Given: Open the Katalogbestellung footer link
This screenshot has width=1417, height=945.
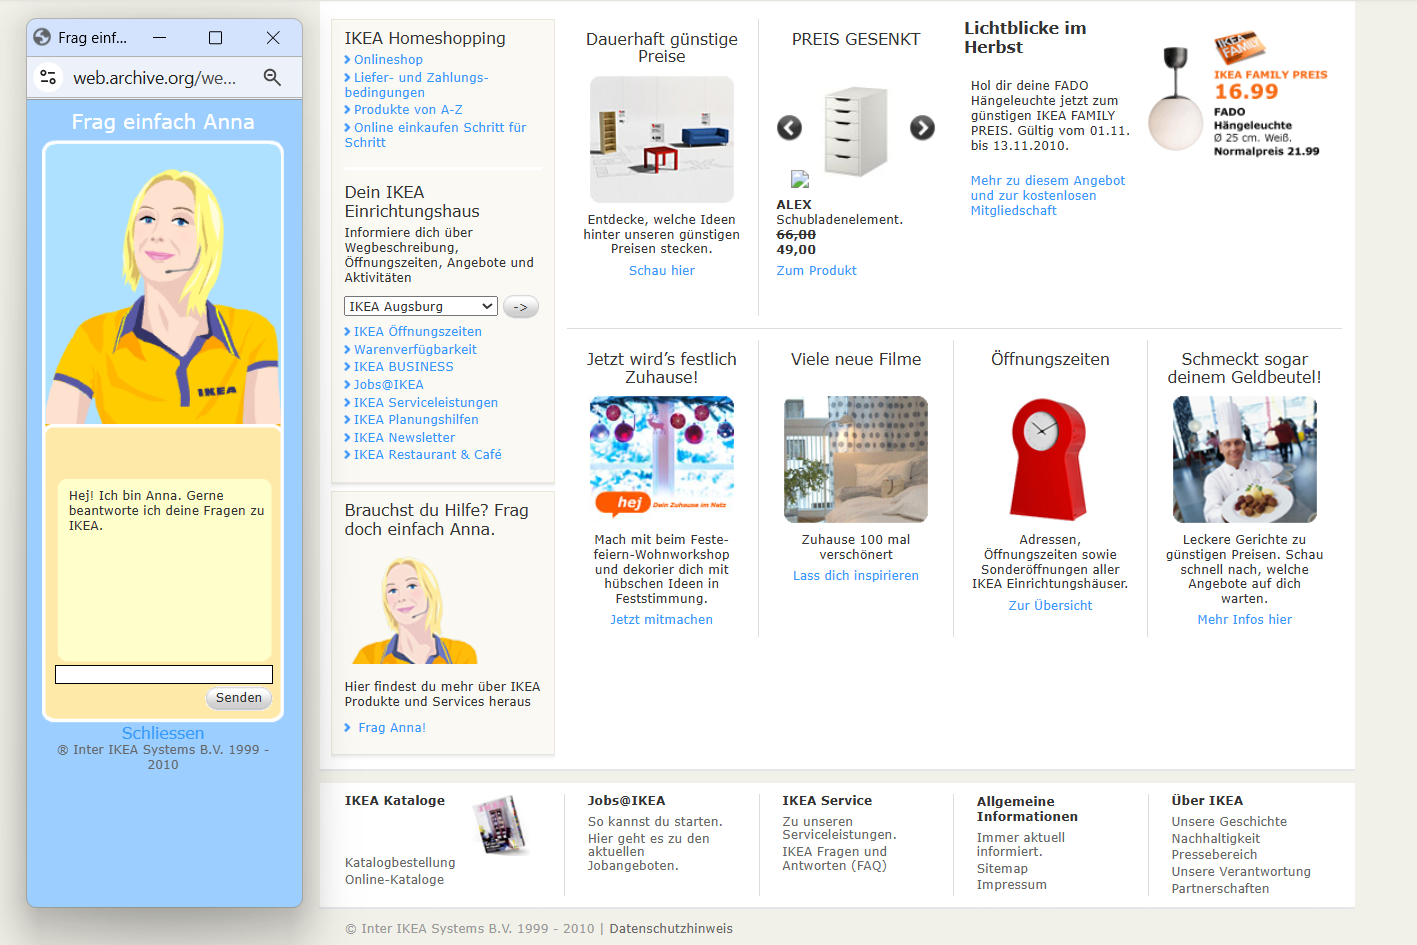Looking at the screenshot, I should 400,863.
